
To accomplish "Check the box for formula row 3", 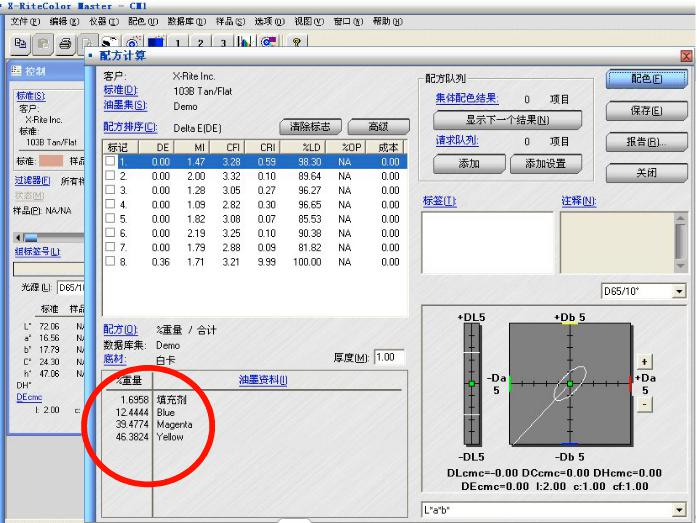I will coord(110,190).
